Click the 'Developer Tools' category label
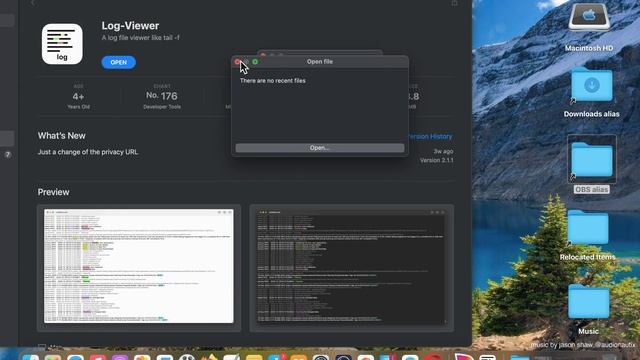The height and width of the screenshot is (360, 640). coord(162,107)
